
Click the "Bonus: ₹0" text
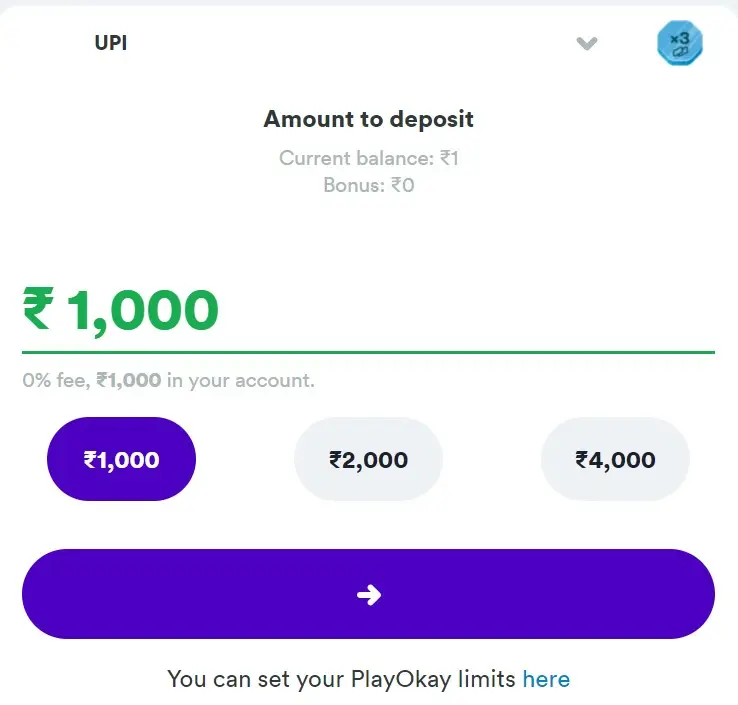(368, 185)
